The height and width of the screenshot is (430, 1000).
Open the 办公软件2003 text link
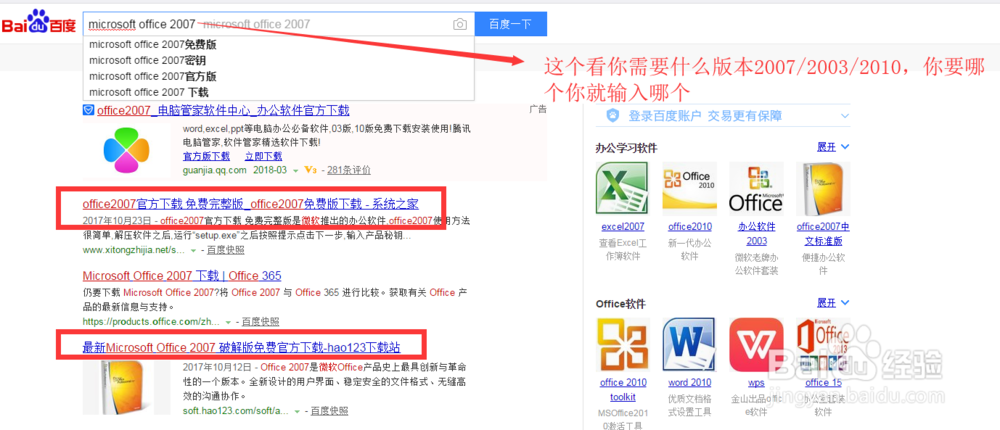click(756, 234)
